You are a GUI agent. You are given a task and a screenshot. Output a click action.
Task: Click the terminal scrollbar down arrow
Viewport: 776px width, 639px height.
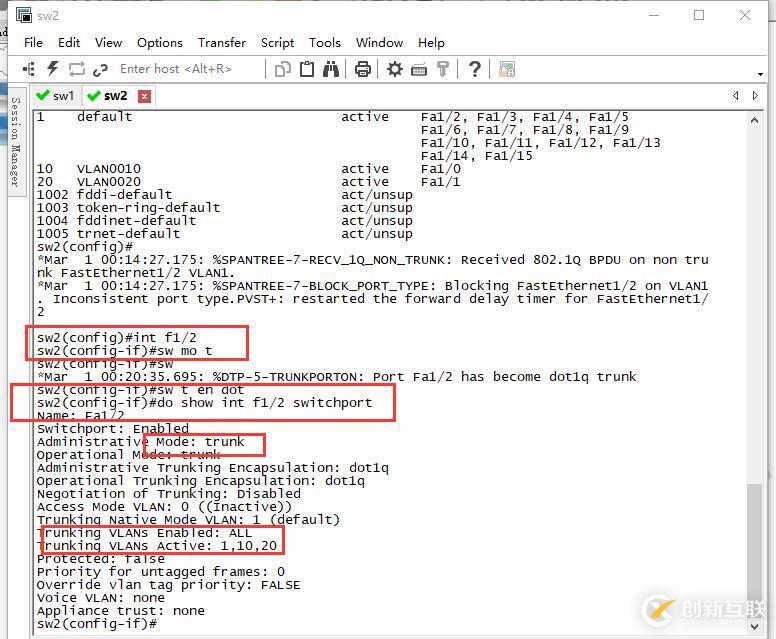(754, 627)
